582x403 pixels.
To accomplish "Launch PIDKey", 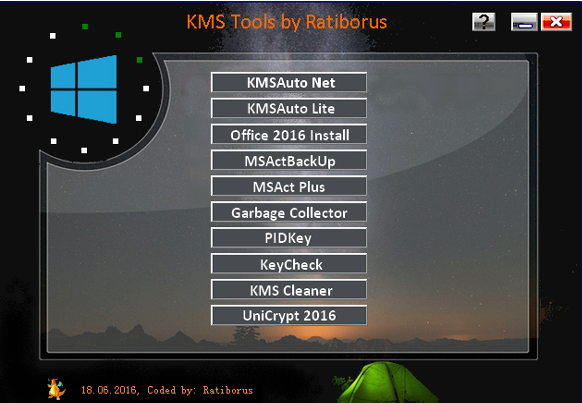I will click(x=289, y=237).
